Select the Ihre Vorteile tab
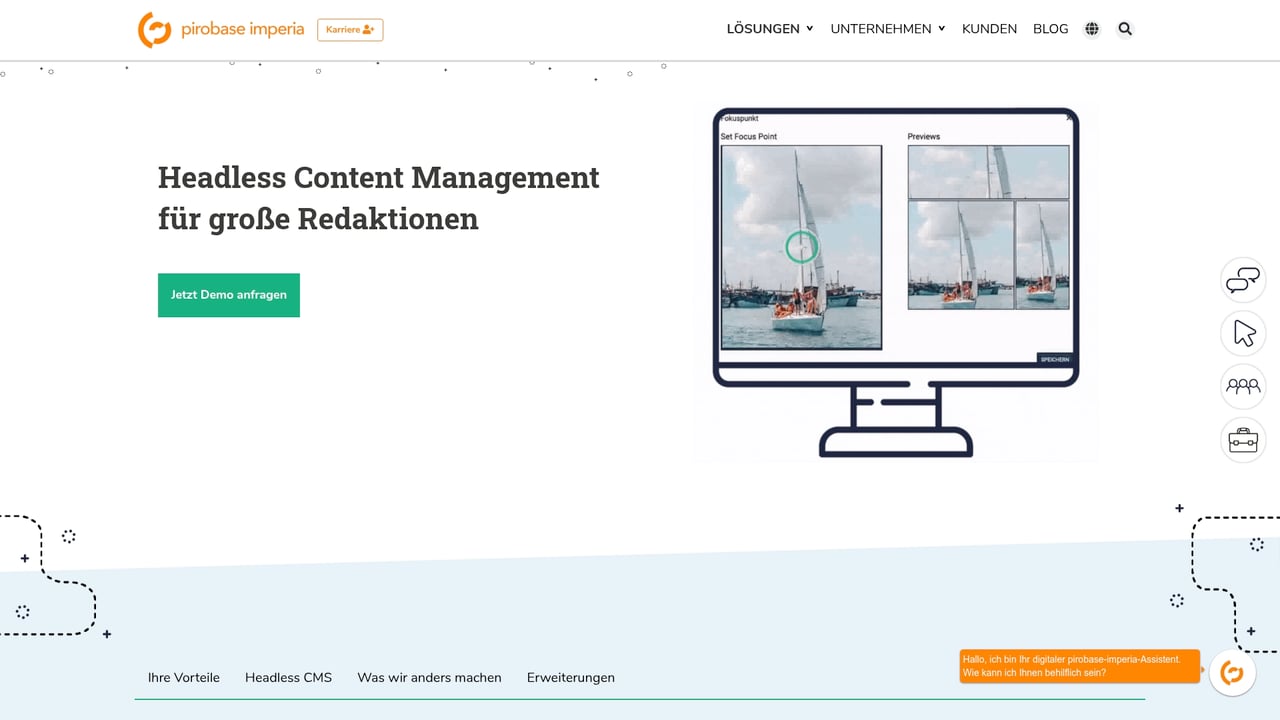Image resolution: width=1280 pixels, height=720 pixels. [x=183, y=677]
